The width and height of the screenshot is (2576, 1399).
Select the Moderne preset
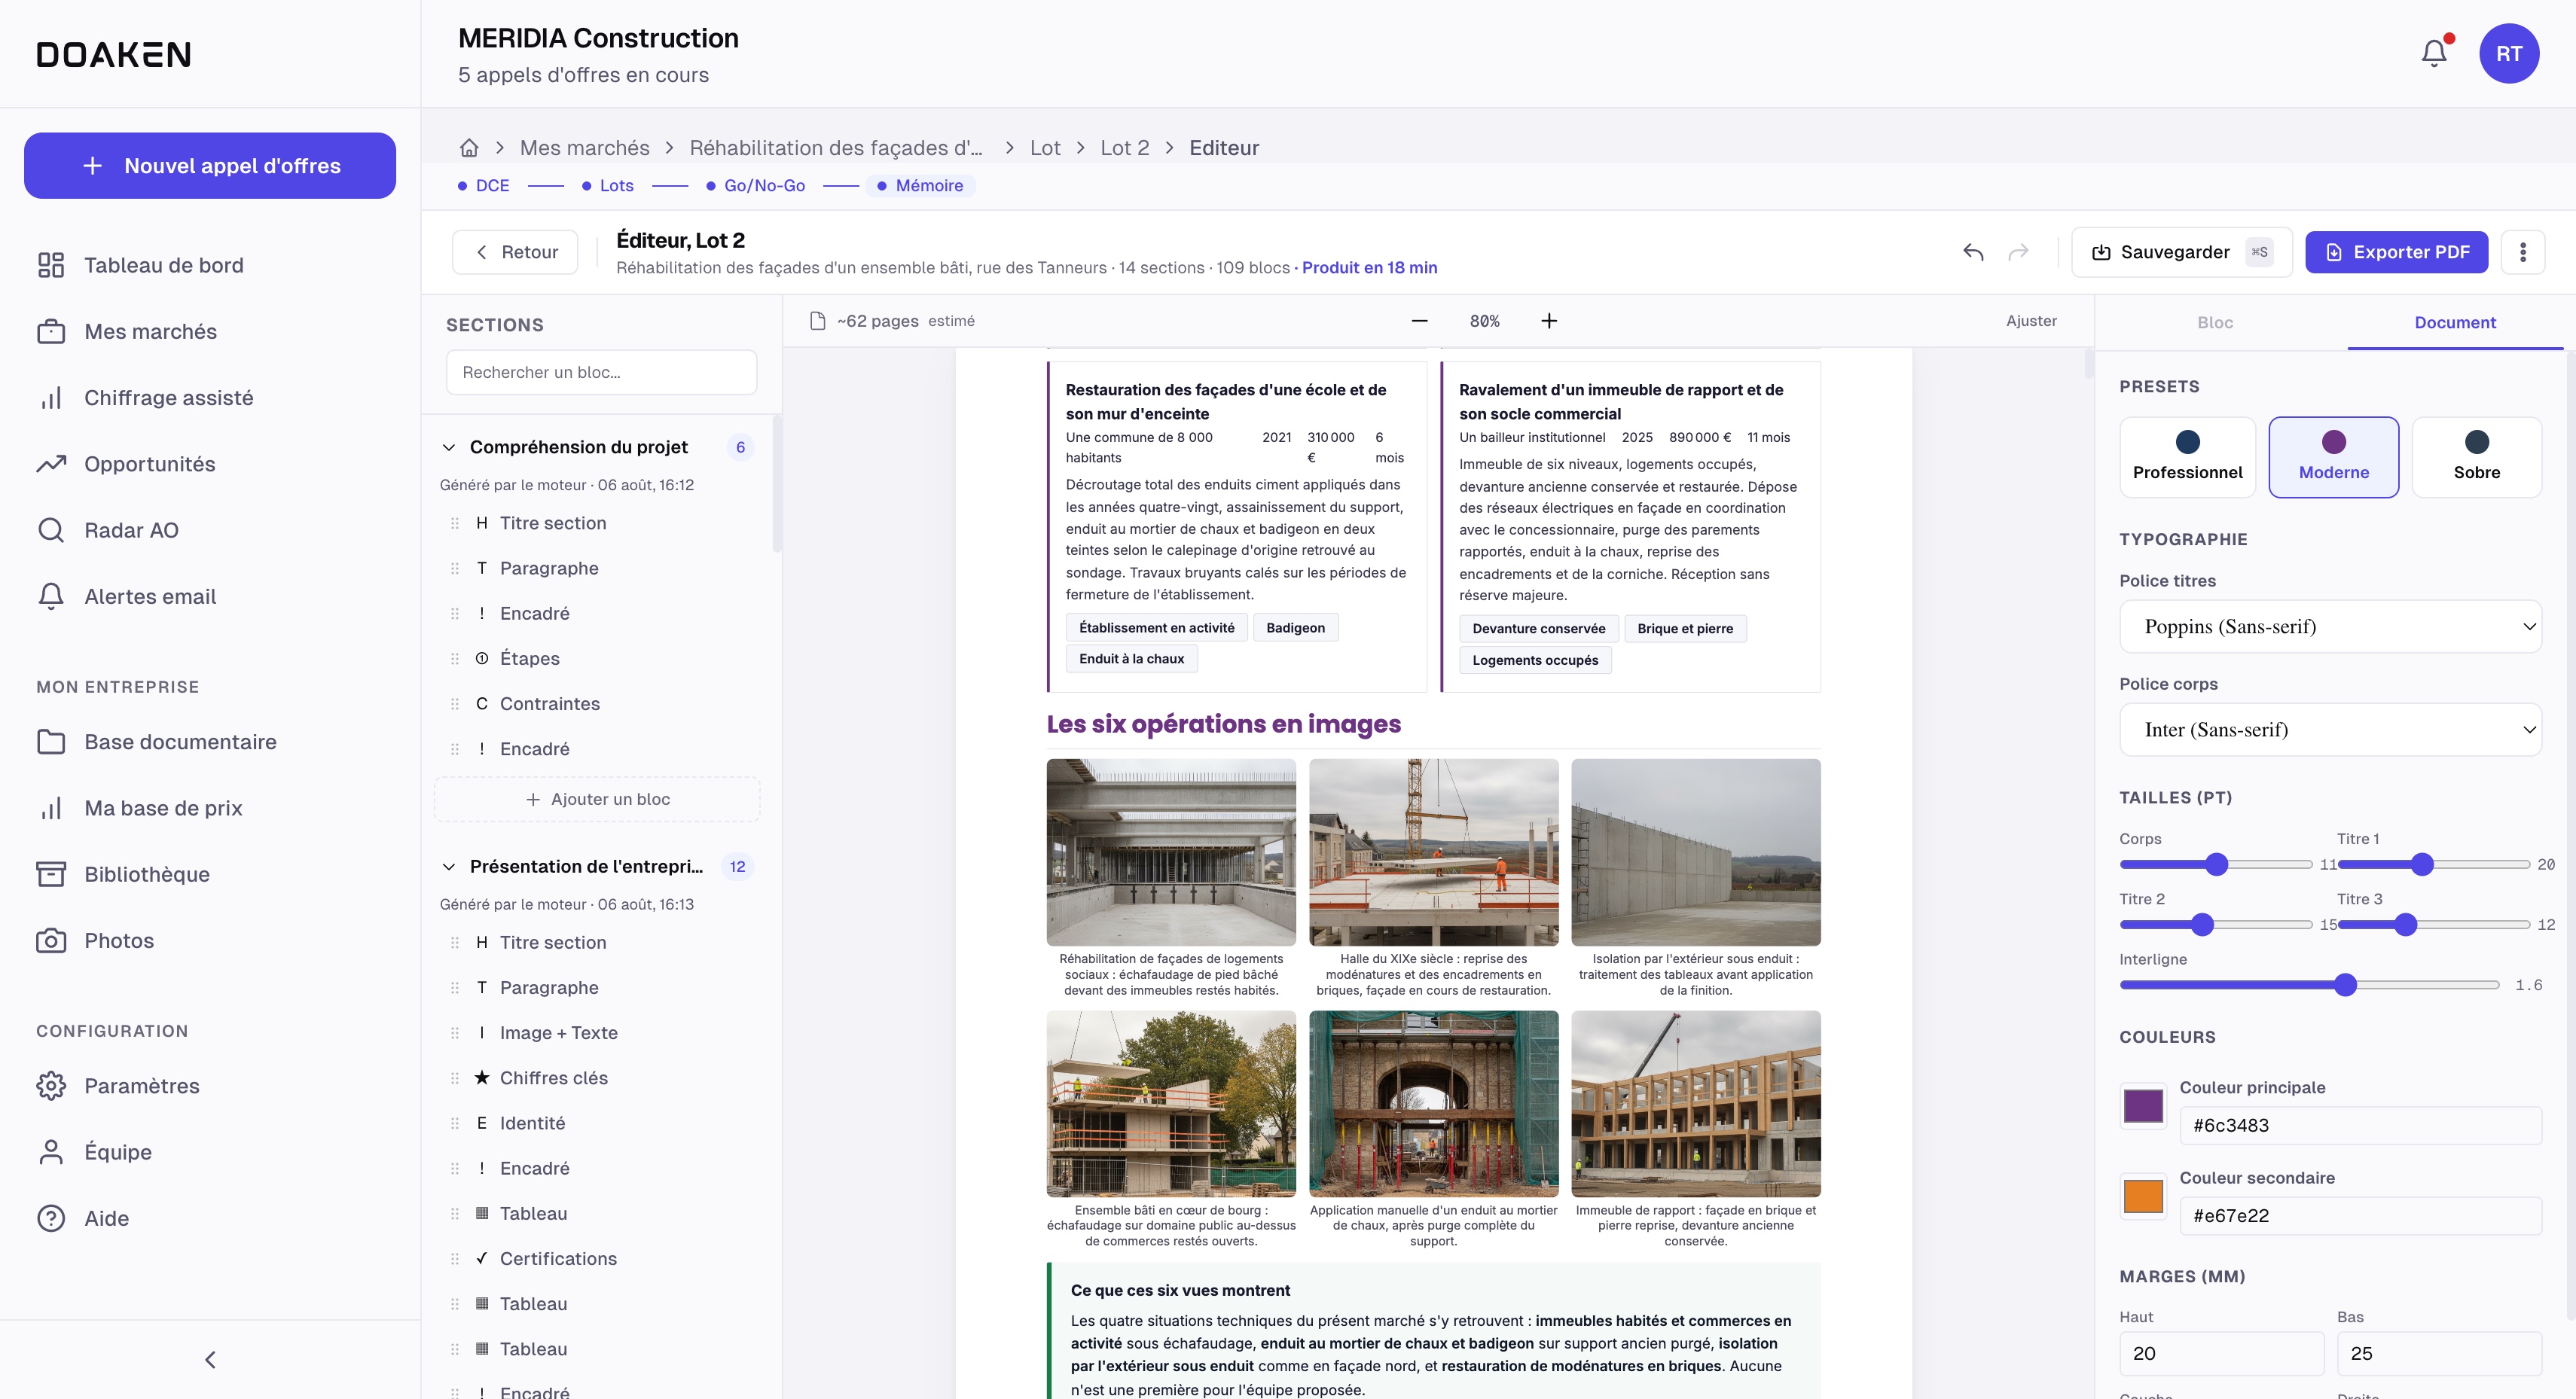2333,457
